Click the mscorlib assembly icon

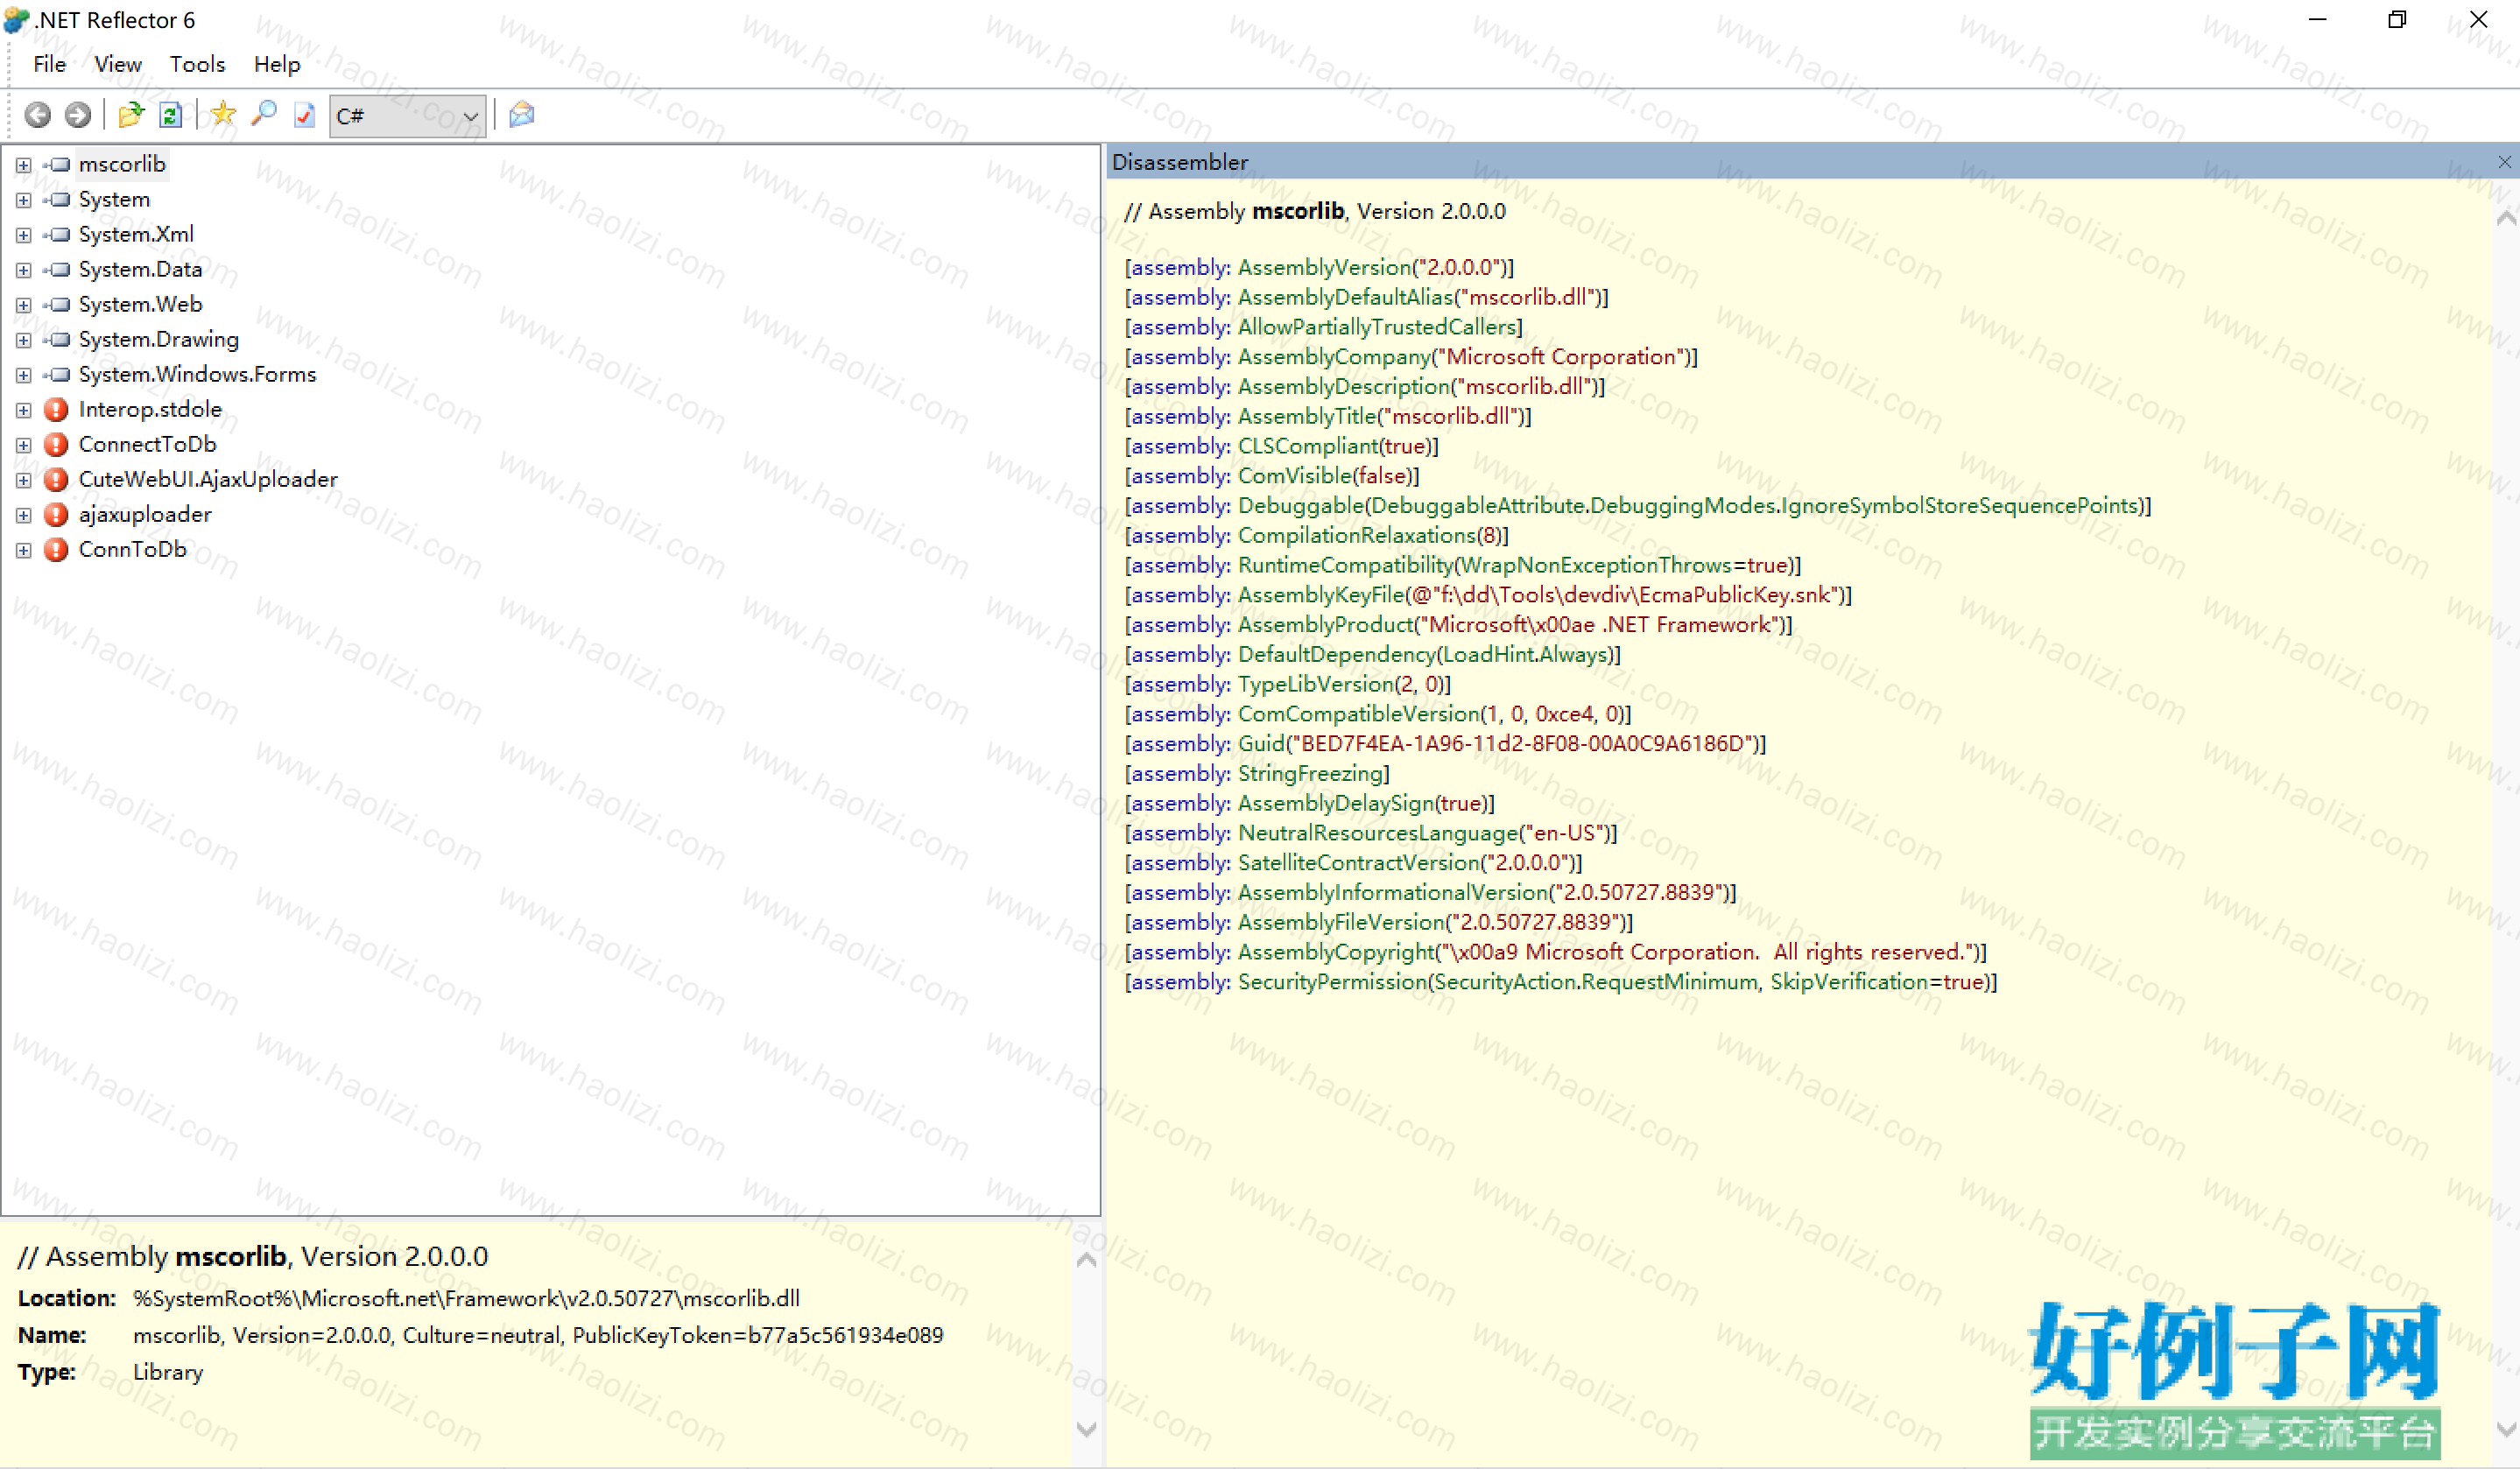(x=57, y=164)
